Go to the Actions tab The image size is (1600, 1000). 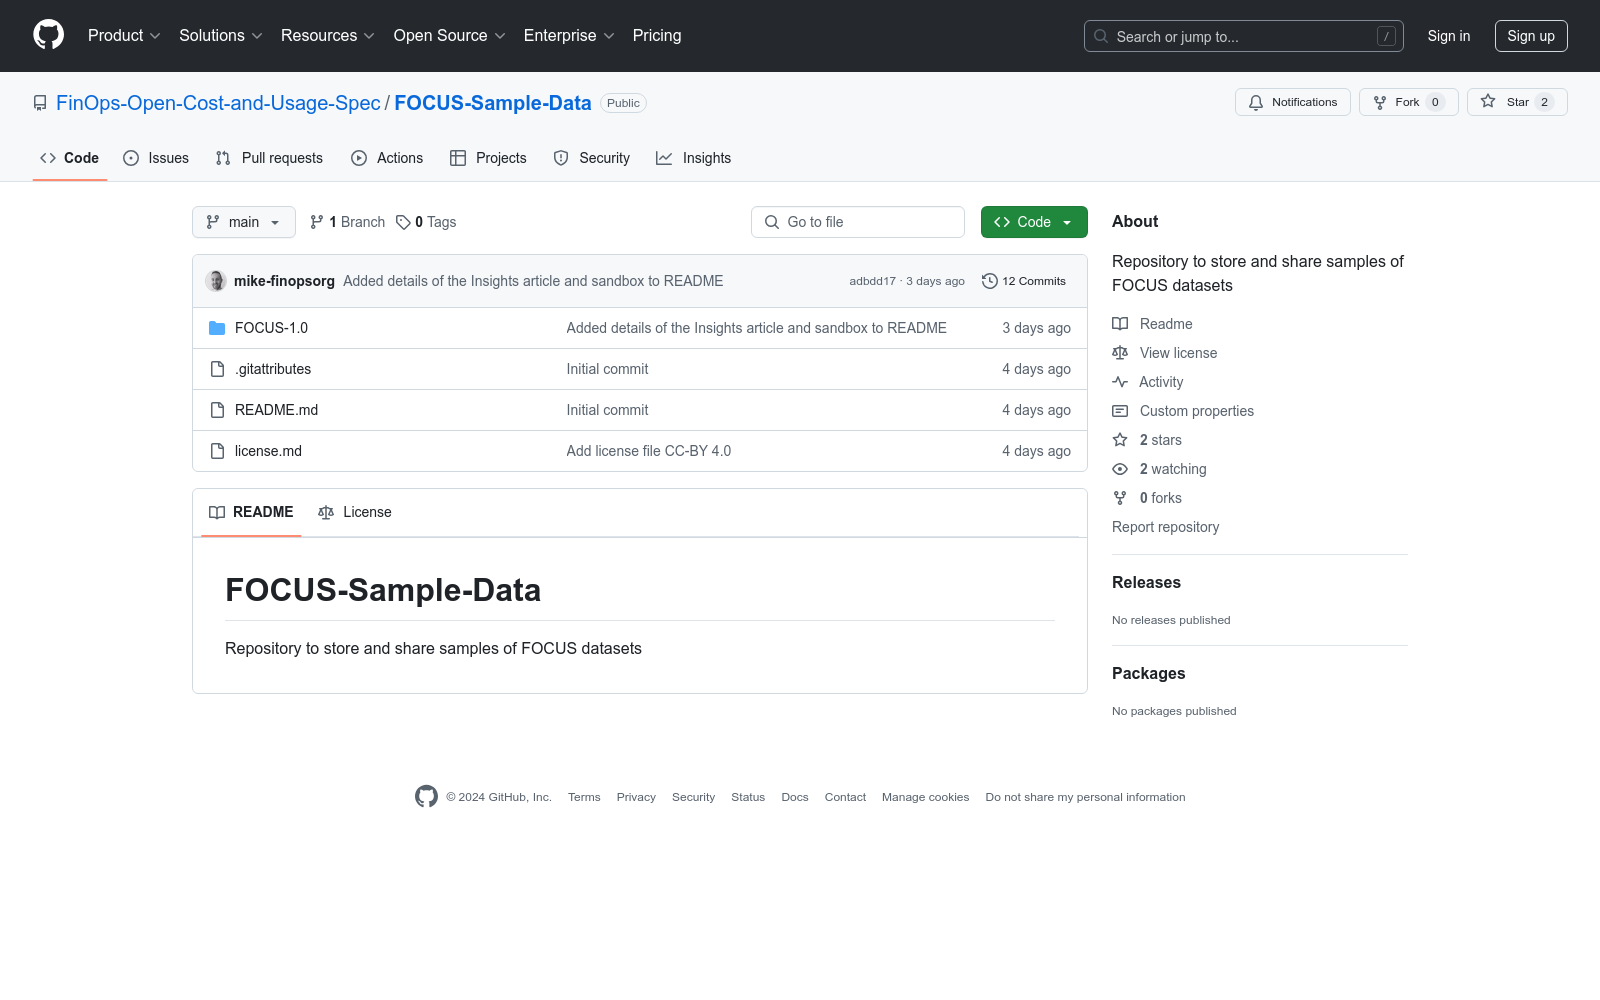(x=387, y=158)
